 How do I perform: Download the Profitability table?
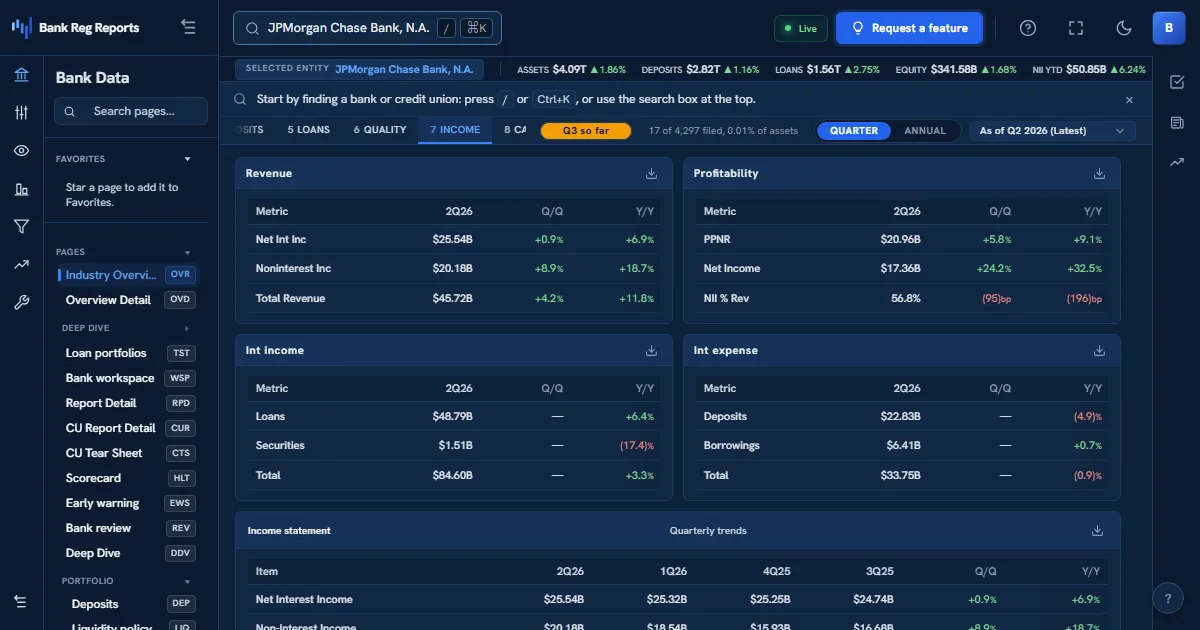click(x=1099, y=173)
